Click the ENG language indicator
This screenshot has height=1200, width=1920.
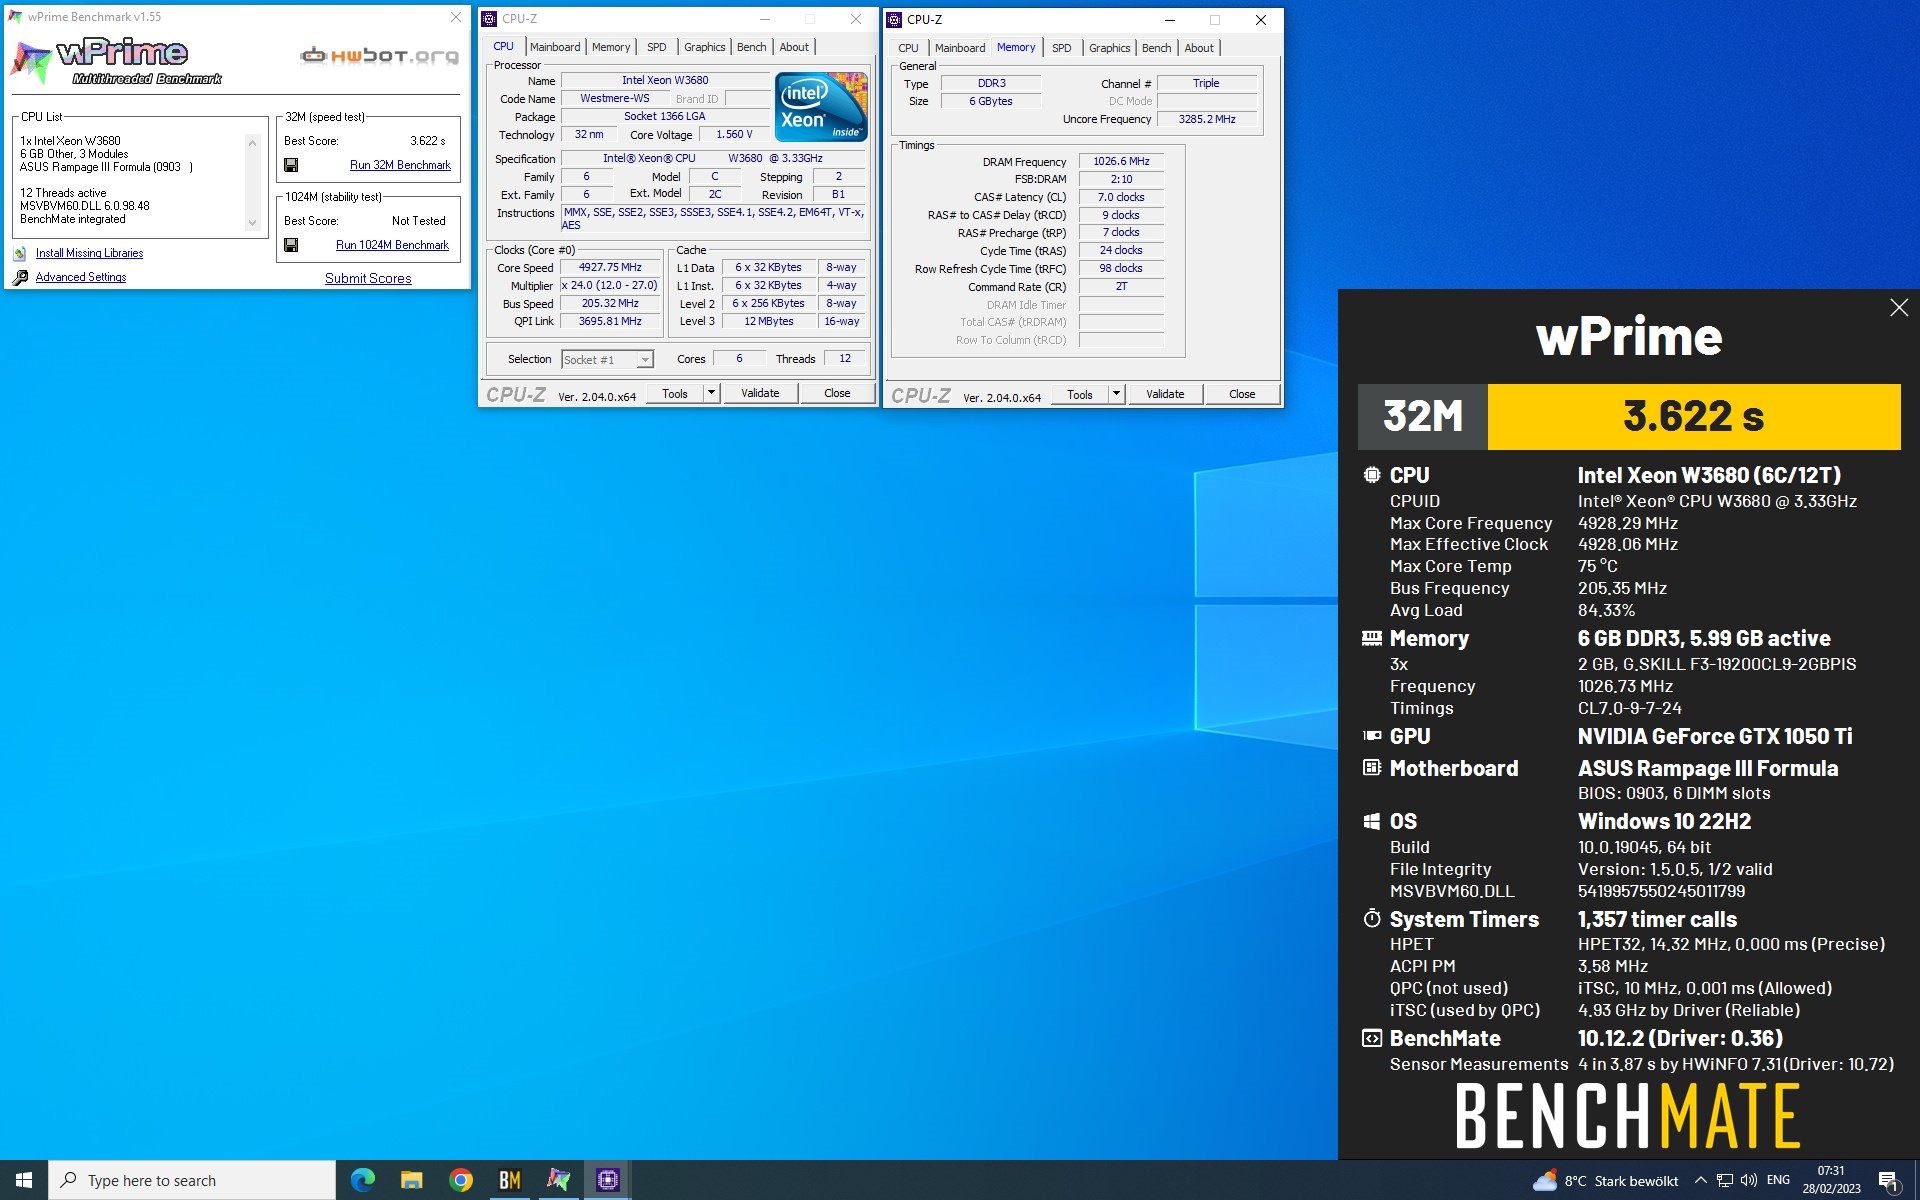[1778, 1180]
